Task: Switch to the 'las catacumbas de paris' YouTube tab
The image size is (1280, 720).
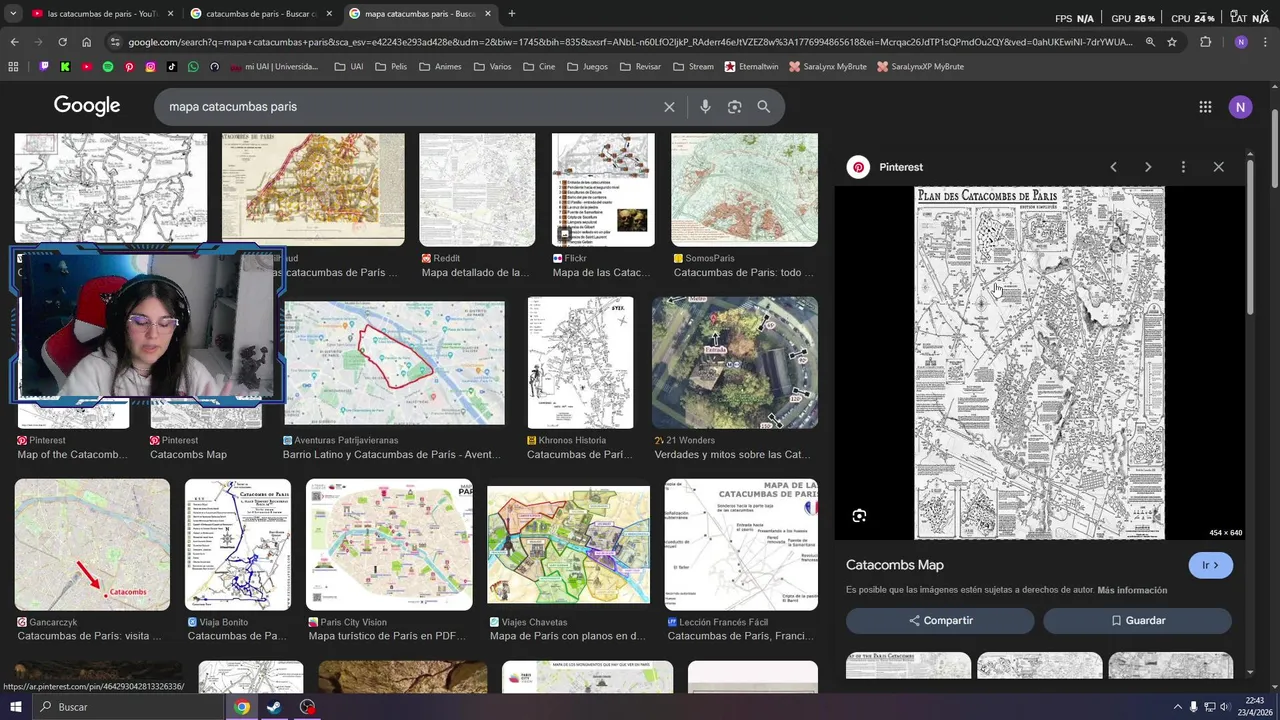Action: [x=103, y=14]
